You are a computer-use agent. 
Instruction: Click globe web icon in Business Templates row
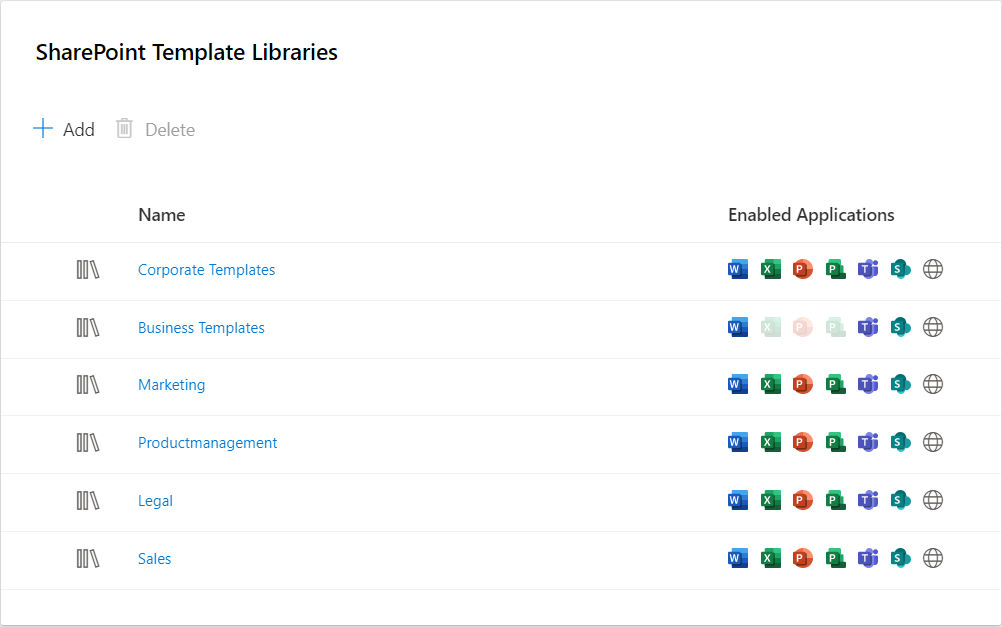(x=933, y=327)
